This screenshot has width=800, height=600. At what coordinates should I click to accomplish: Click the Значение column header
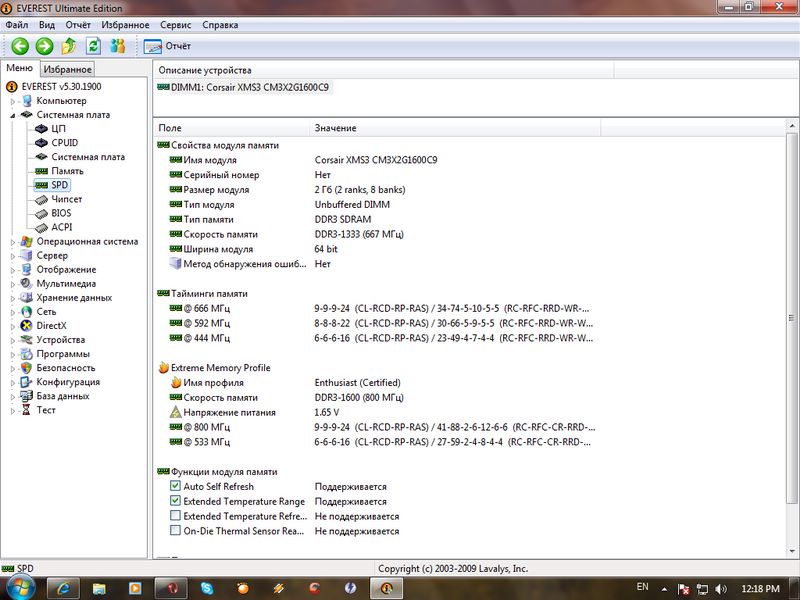tap(335, 128)
